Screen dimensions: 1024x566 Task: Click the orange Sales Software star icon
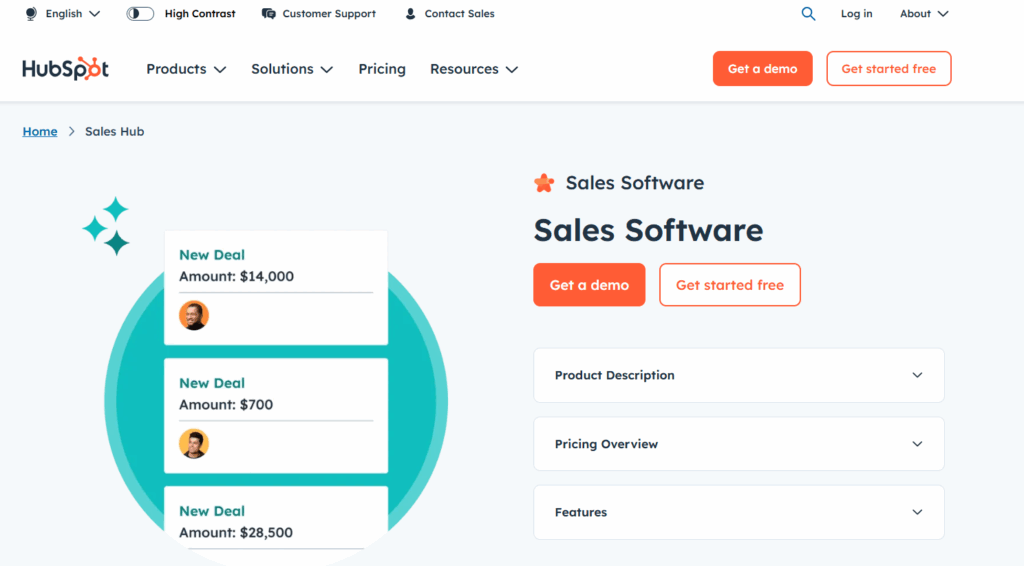point(544,183)
